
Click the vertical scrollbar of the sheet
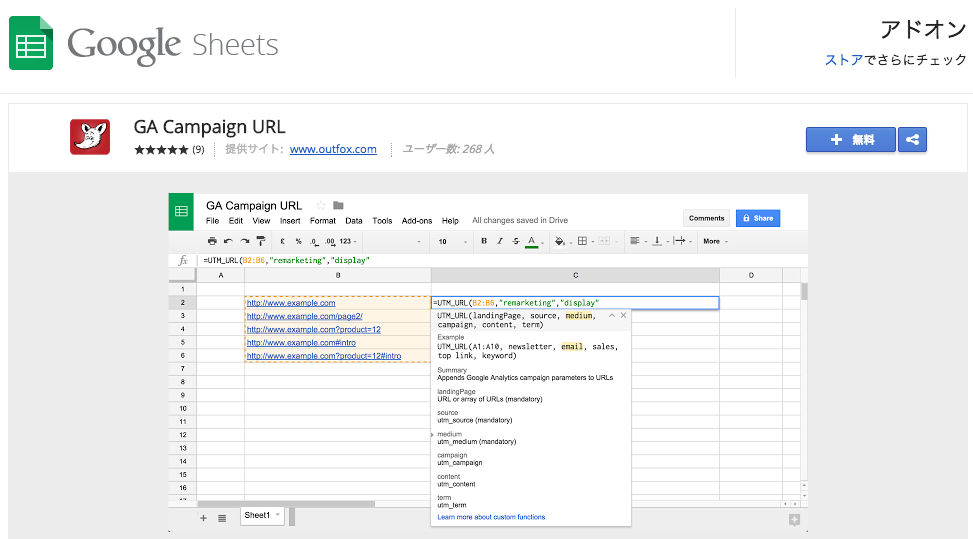[x=804, y=292]
